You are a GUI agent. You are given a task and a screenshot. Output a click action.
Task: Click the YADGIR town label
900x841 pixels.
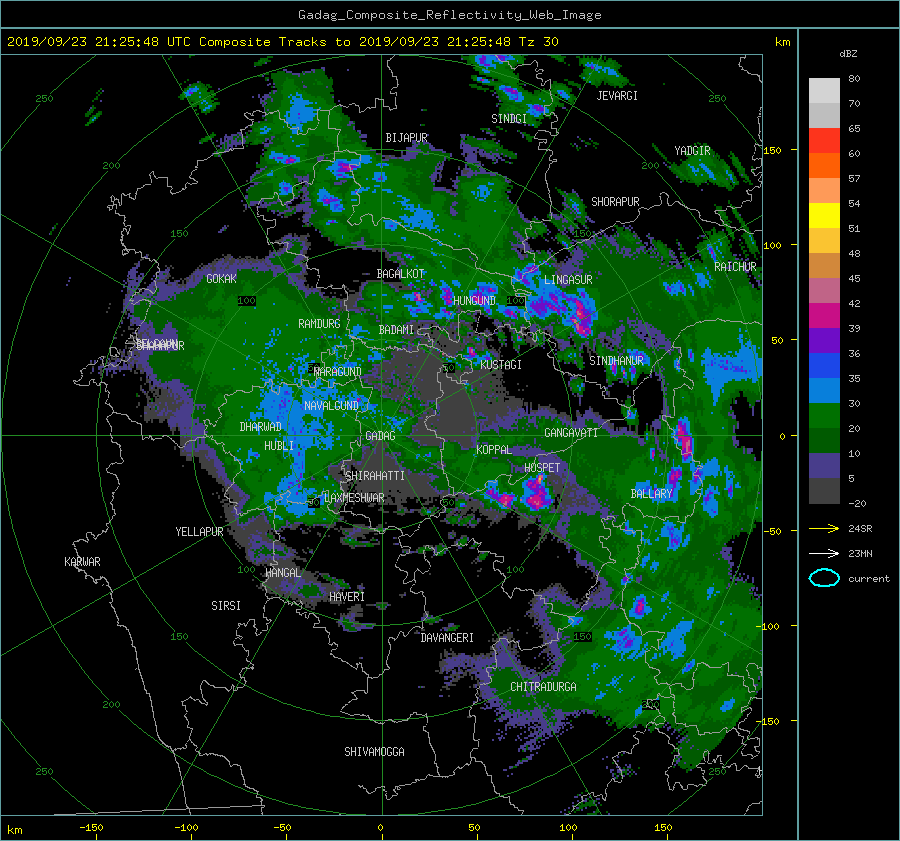tap(692, 151)
